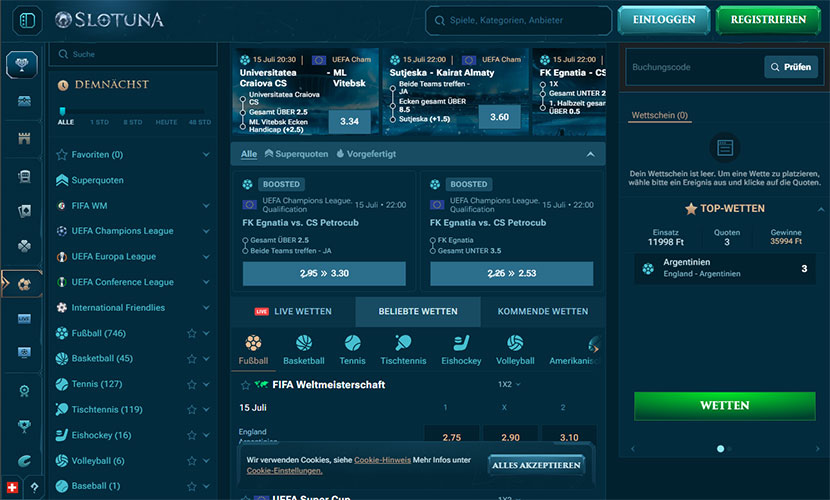Click the Spiele, Kategorien, Anbieter search field
Image resolution: width=830 pixels, height=500 pixels.
pos(518,21)
